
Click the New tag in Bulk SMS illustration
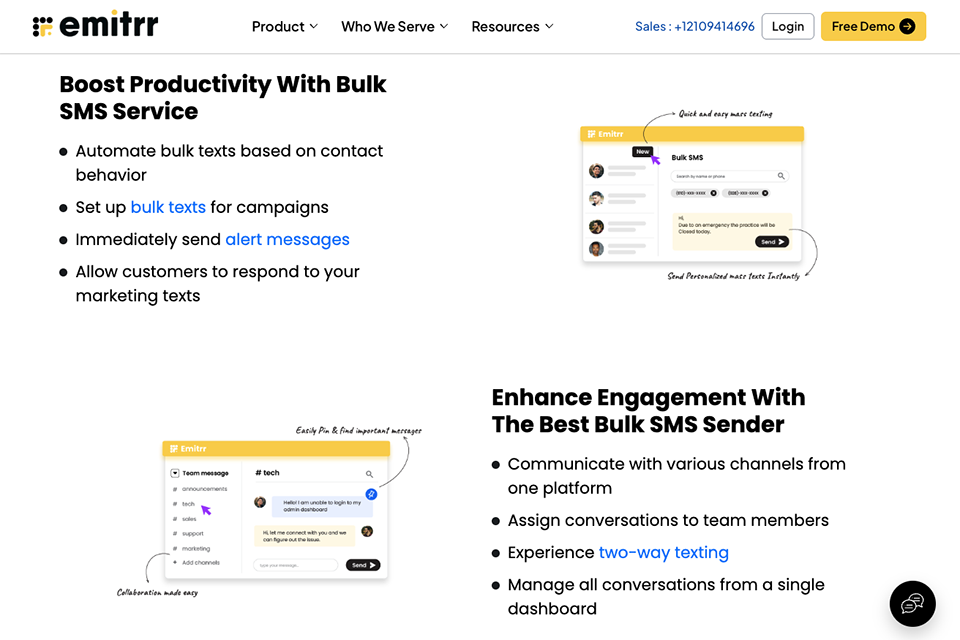[x=642, y=151]
